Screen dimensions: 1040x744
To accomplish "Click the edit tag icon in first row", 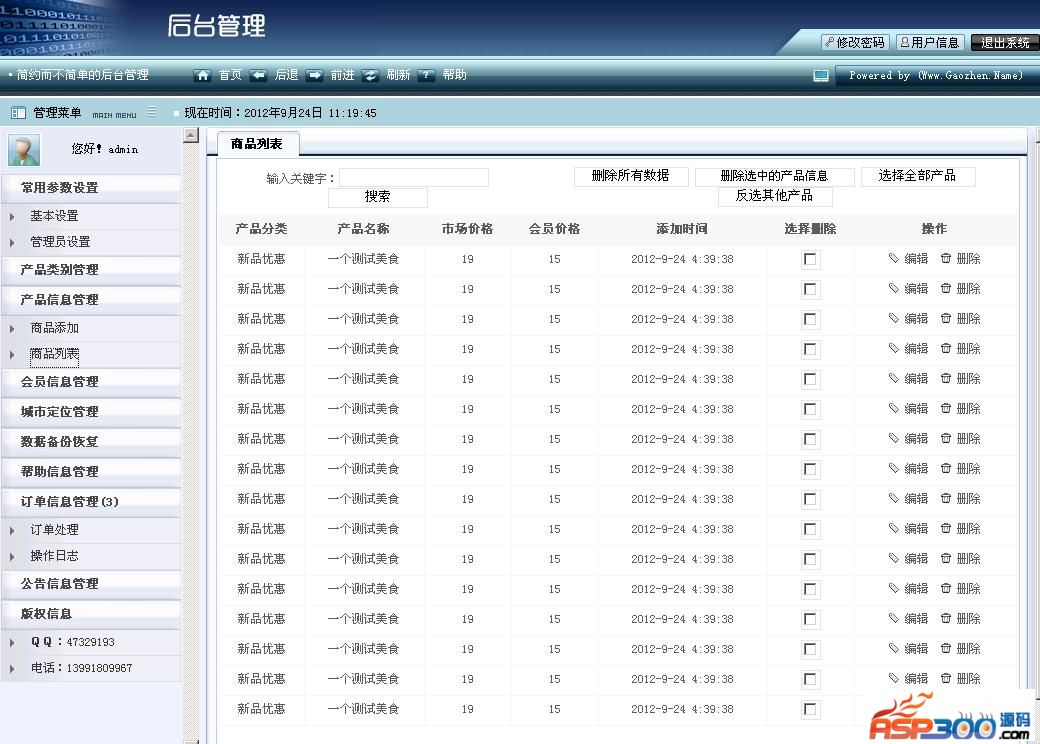I will click(894, 259).
